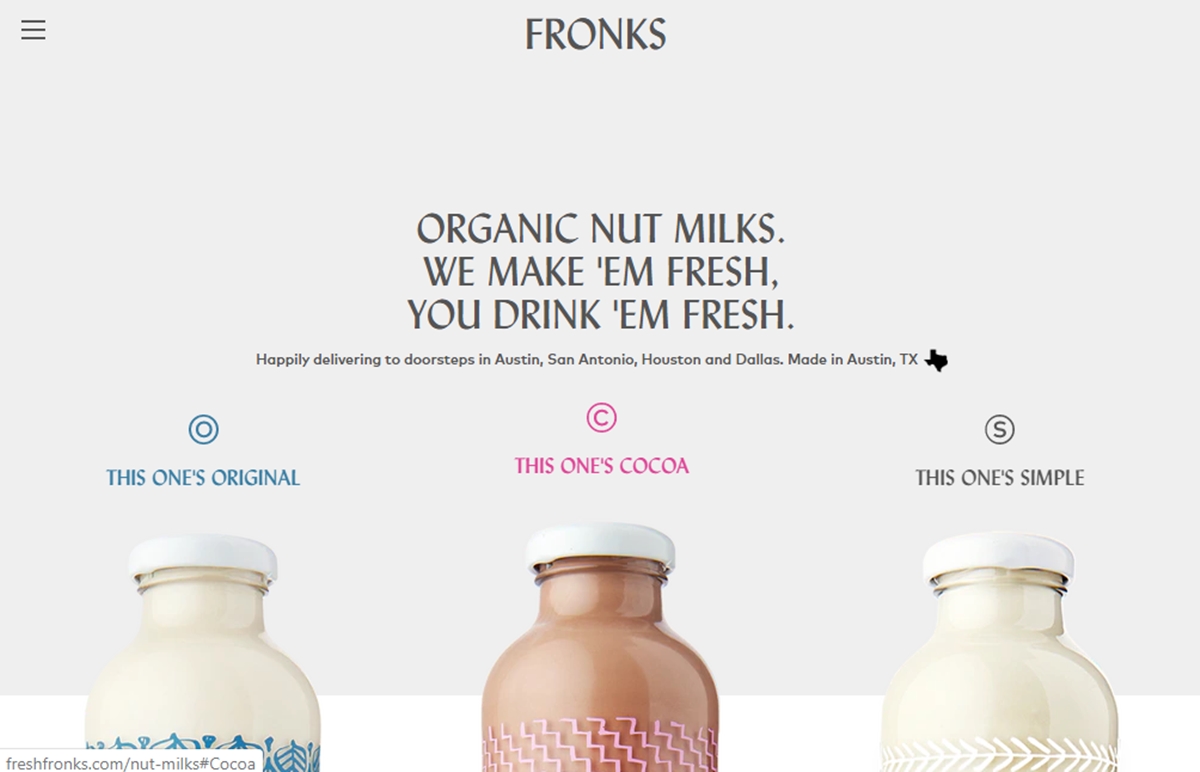
Task: Click the YOU DRINK 'EM FRESH line
Action: tap(600, 315)
